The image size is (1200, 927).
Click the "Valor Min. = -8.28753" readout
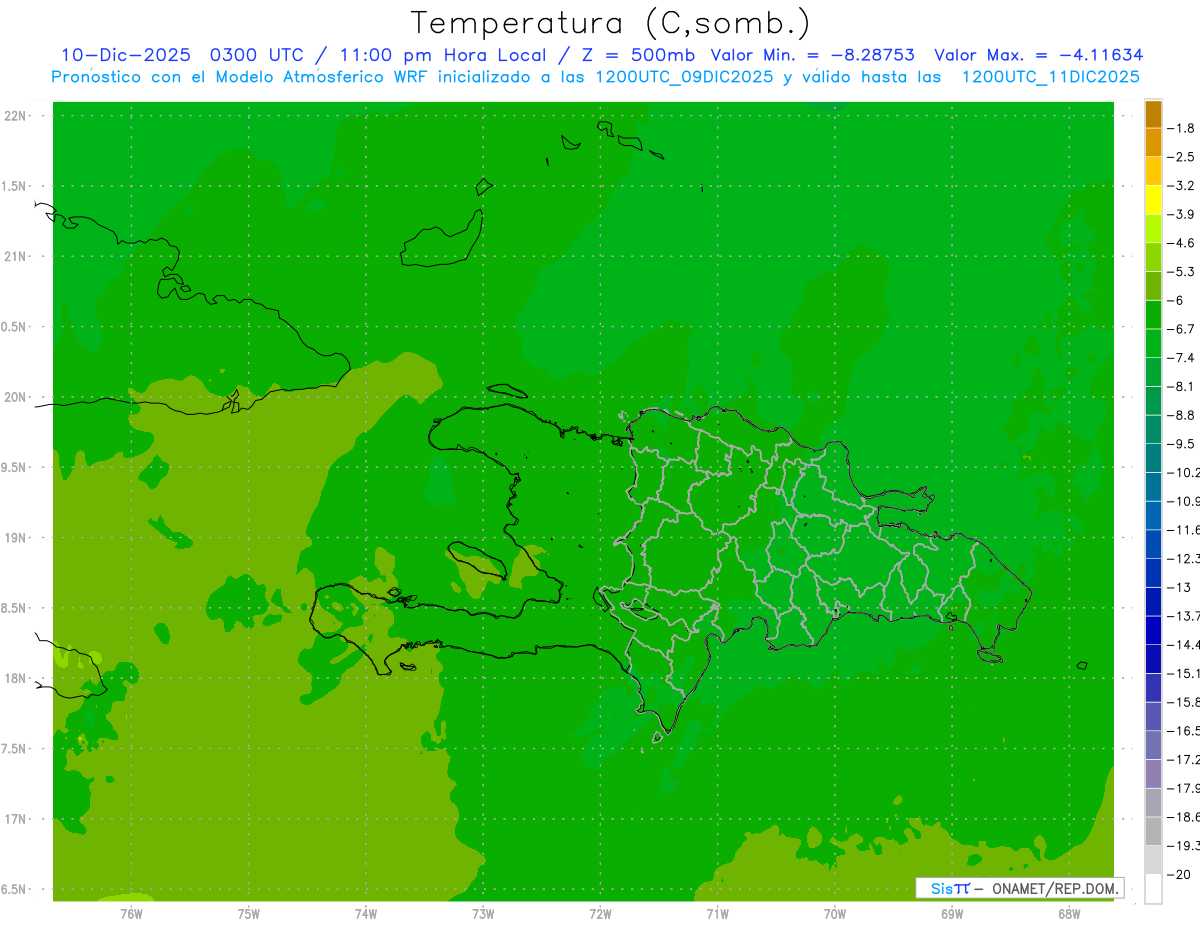[812, 55]
